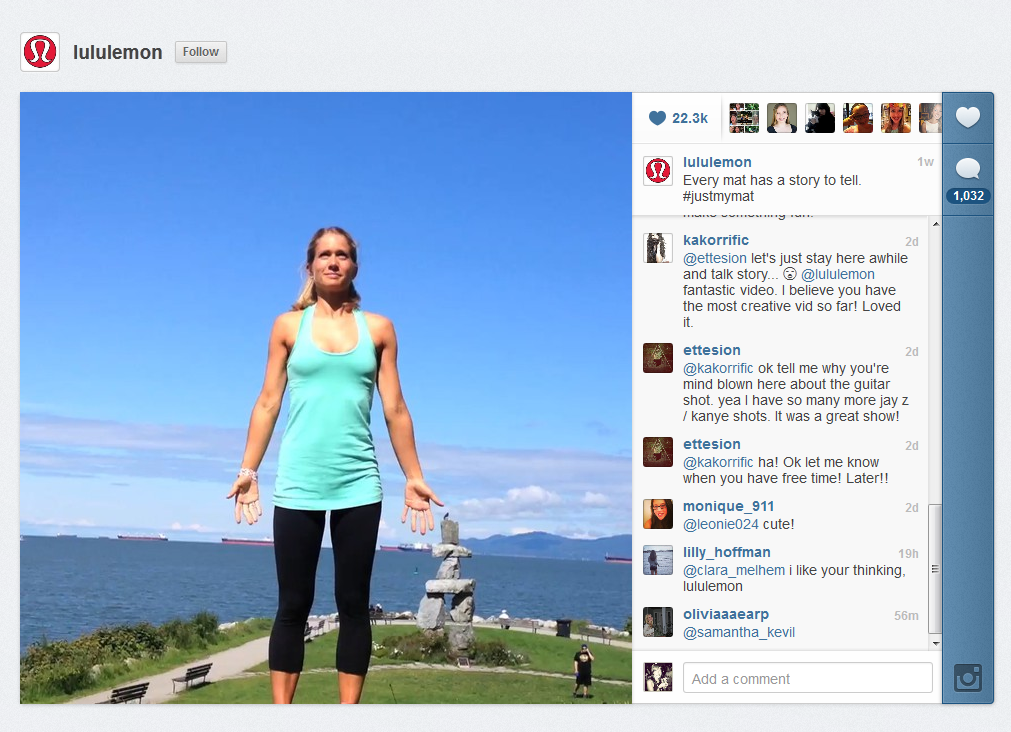The width and height of the screenshot is (1011, 732).
Task: Open ettesion username on the free time comment
Action: (712, 445)
